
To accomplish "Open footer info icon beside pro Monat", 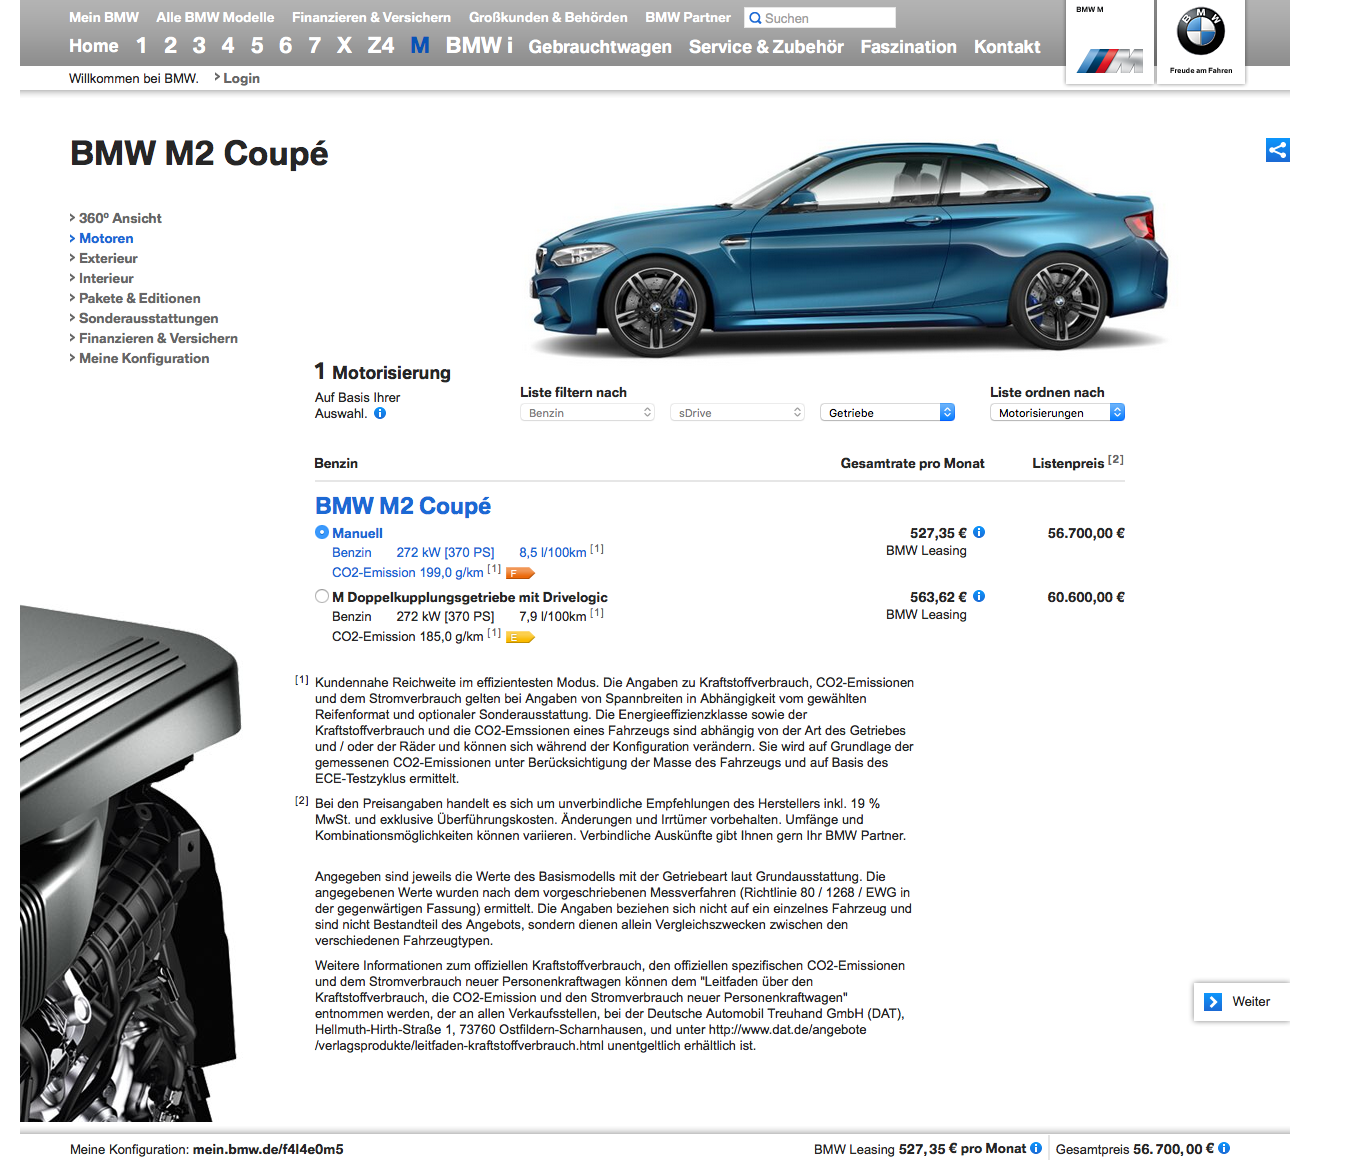I will (1036, 1148).
